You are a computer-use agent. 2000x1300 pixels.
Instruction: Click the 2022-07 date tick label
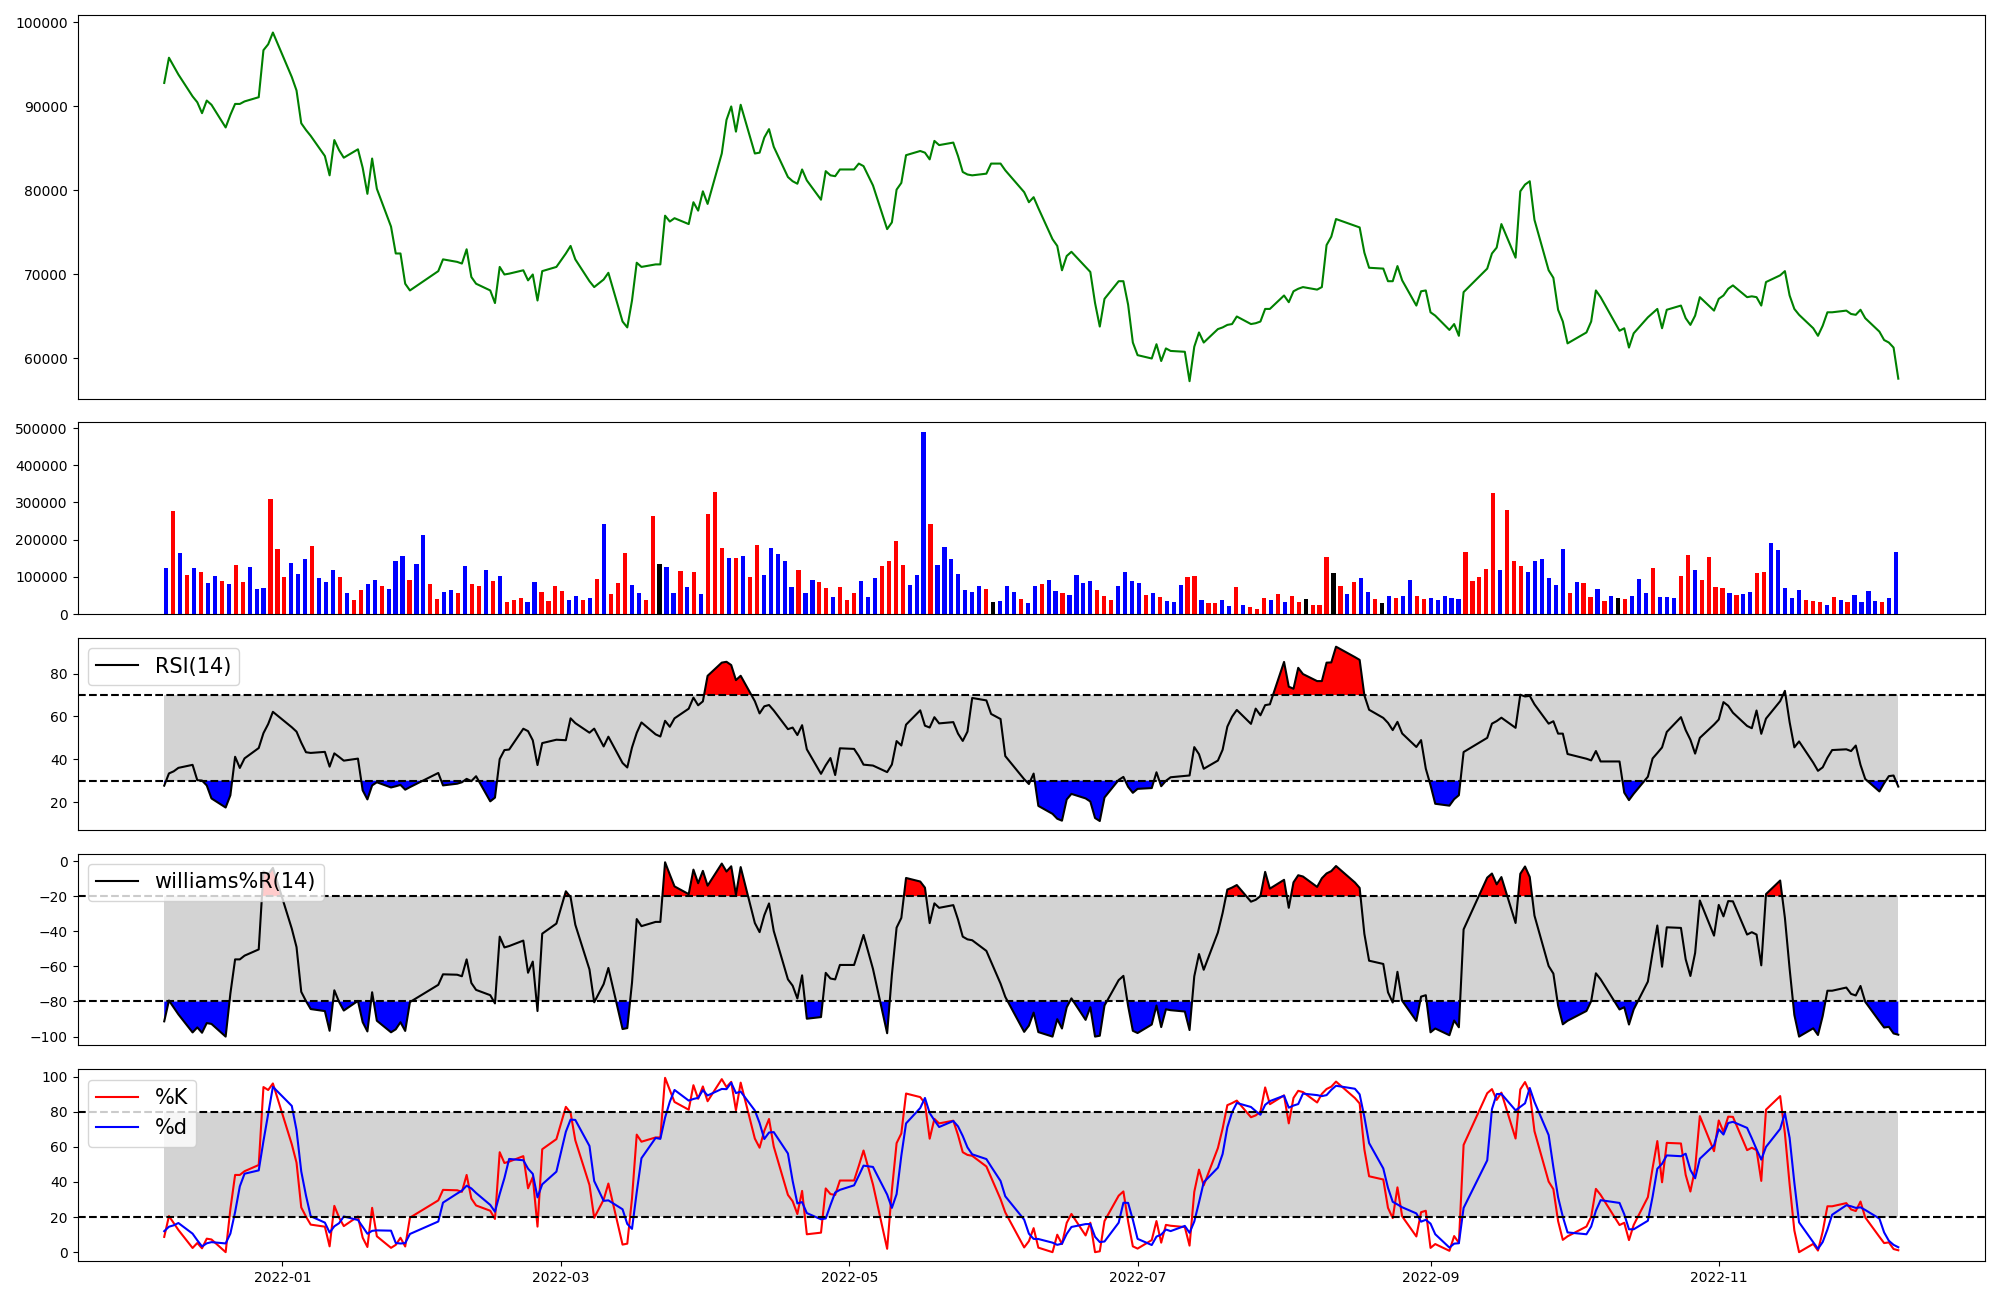tap(1138, 1277)
